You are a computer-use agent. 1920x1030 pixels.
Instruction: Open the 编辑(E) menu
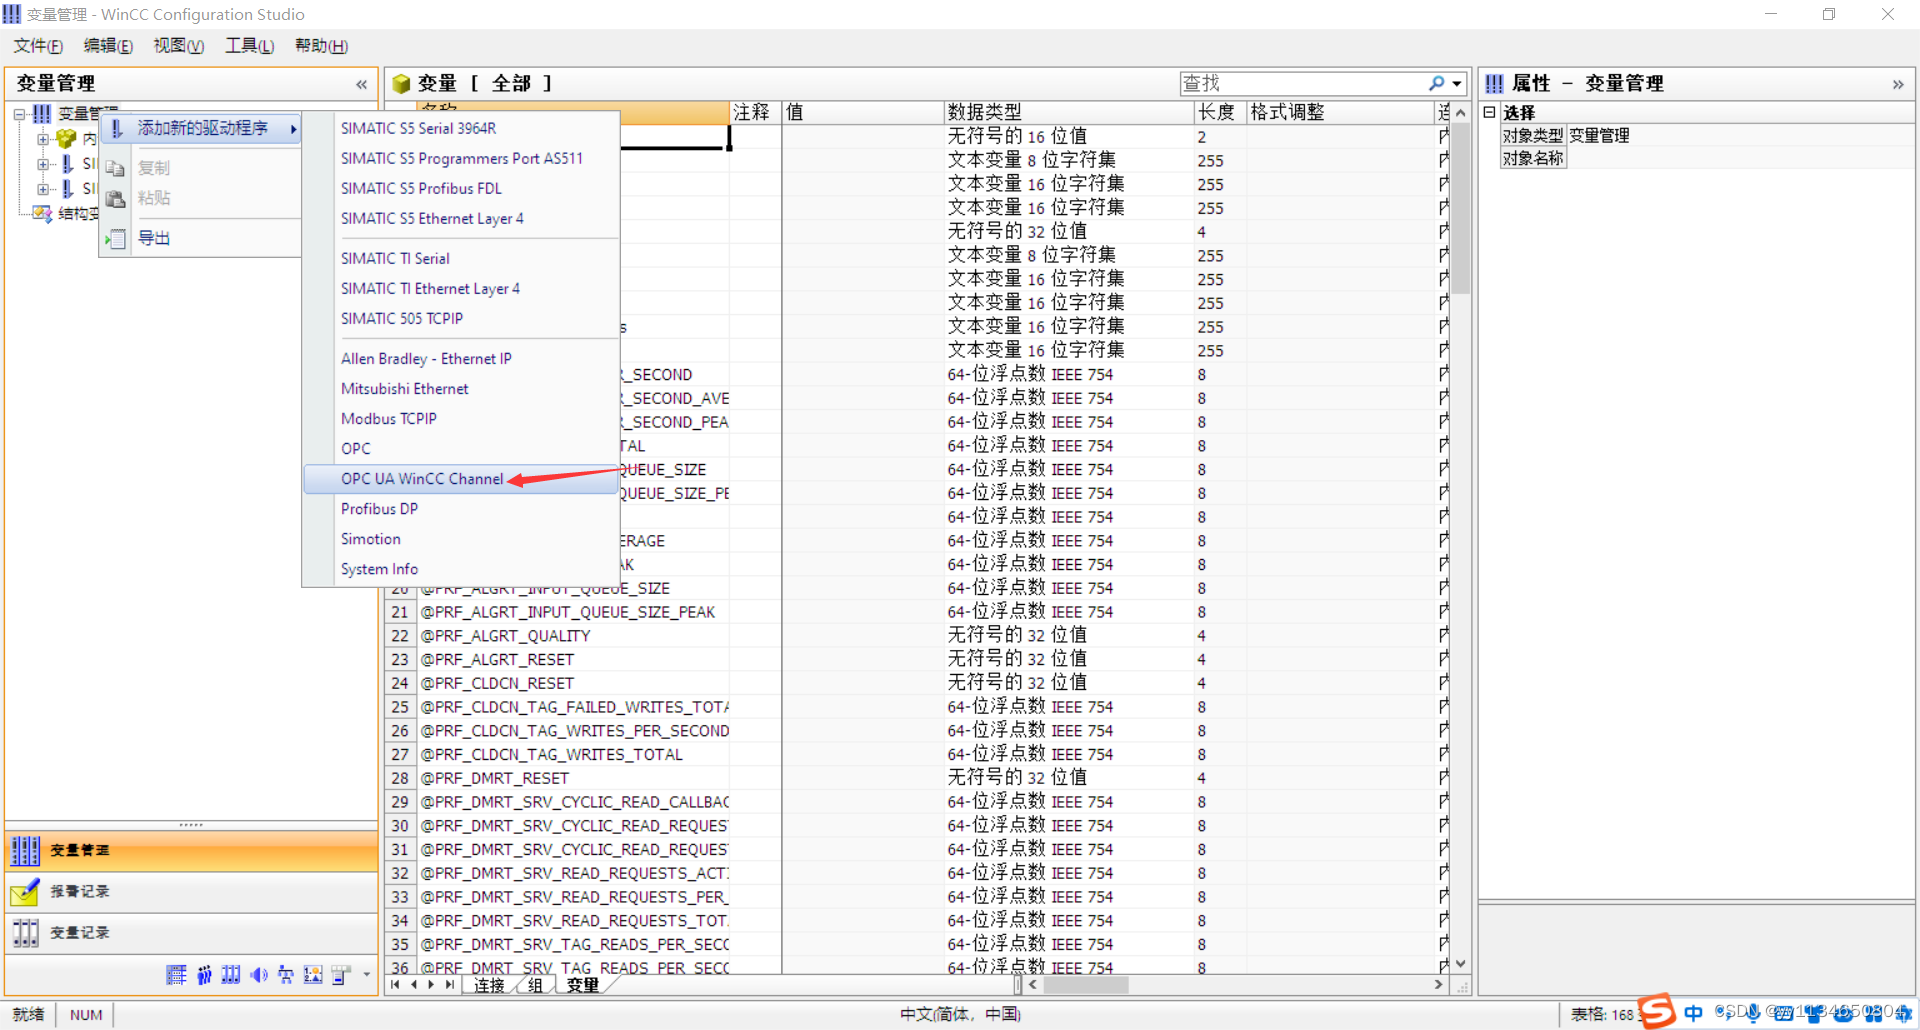click(108, 46)
